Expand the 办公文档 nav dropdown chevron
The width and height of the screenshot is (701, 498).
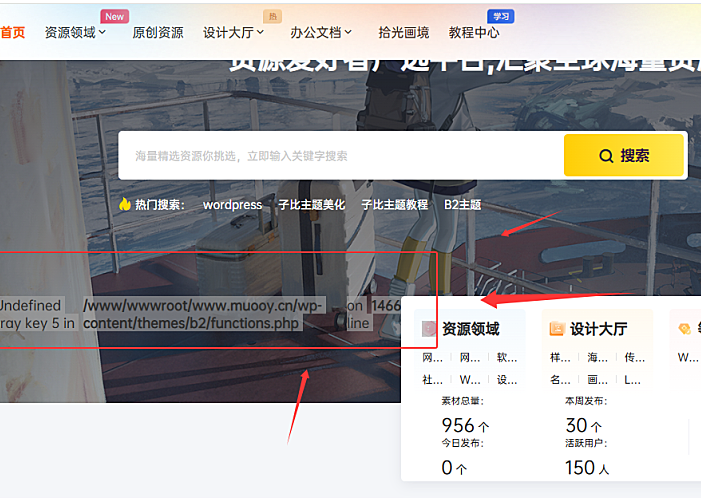tap(348, 32)
